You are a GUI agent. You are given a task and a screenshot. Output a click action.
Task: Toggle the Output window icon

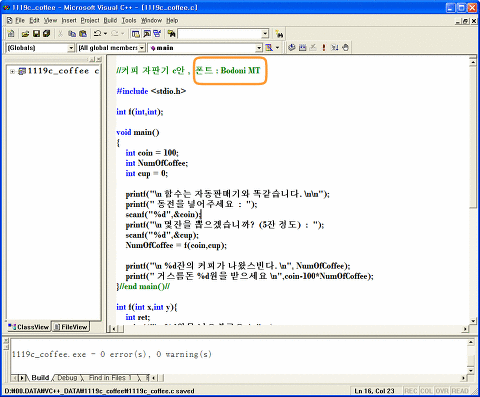pos(147,34)
